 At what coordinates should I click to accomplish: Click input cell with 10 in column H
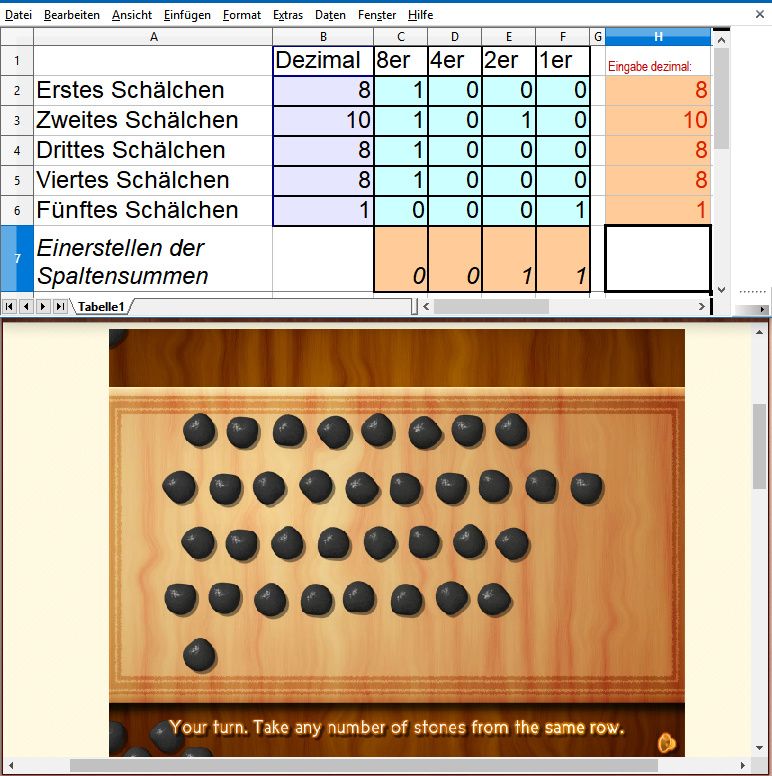click(x=658, y=120)
